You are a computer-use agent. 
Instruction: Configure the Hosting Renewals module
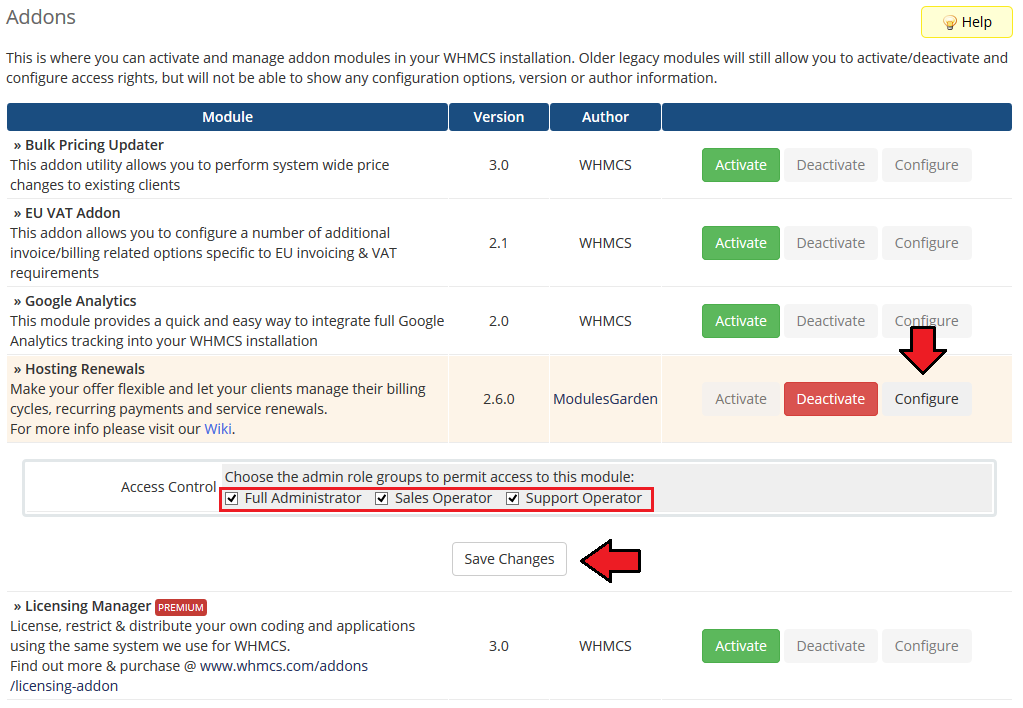(x=926, y=399)
